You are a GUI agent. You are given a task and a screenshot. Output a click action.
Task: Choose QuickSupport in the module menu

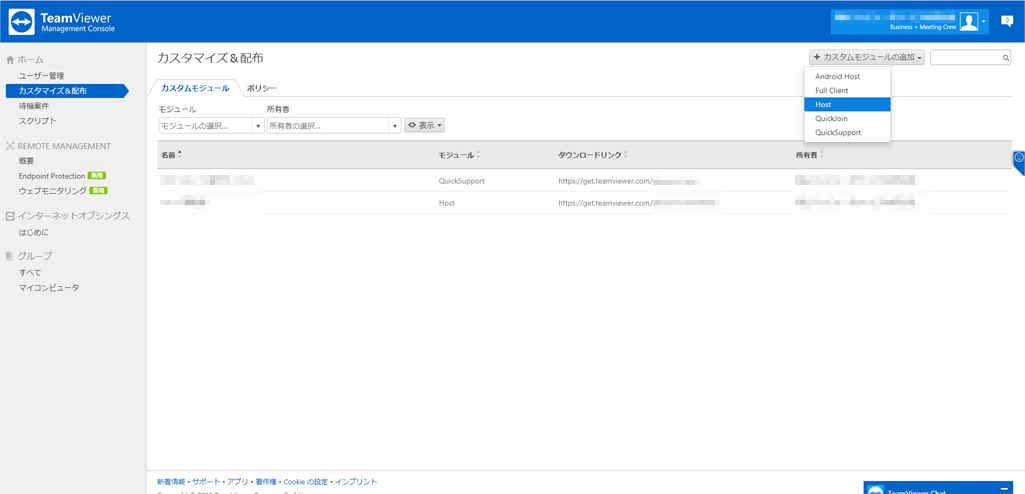[847, 132]
